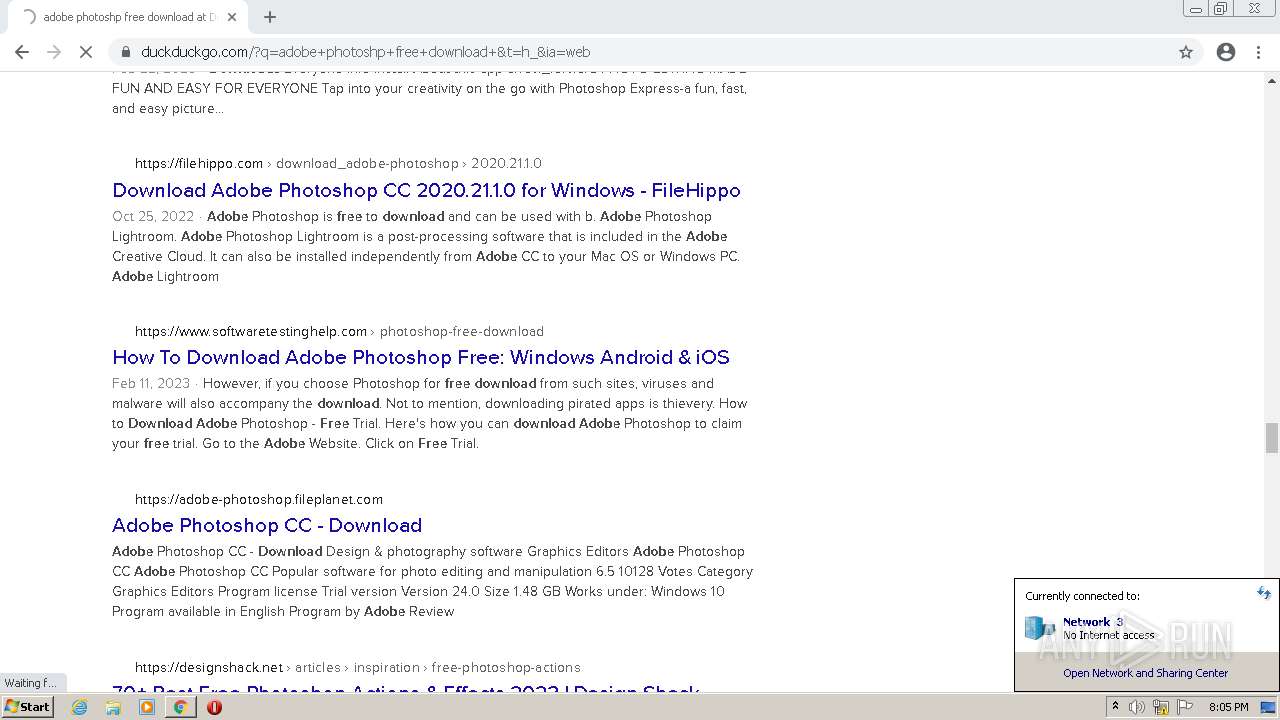Click the adobe-photoshop.fileplanet.com URL

tap(259, 499)
